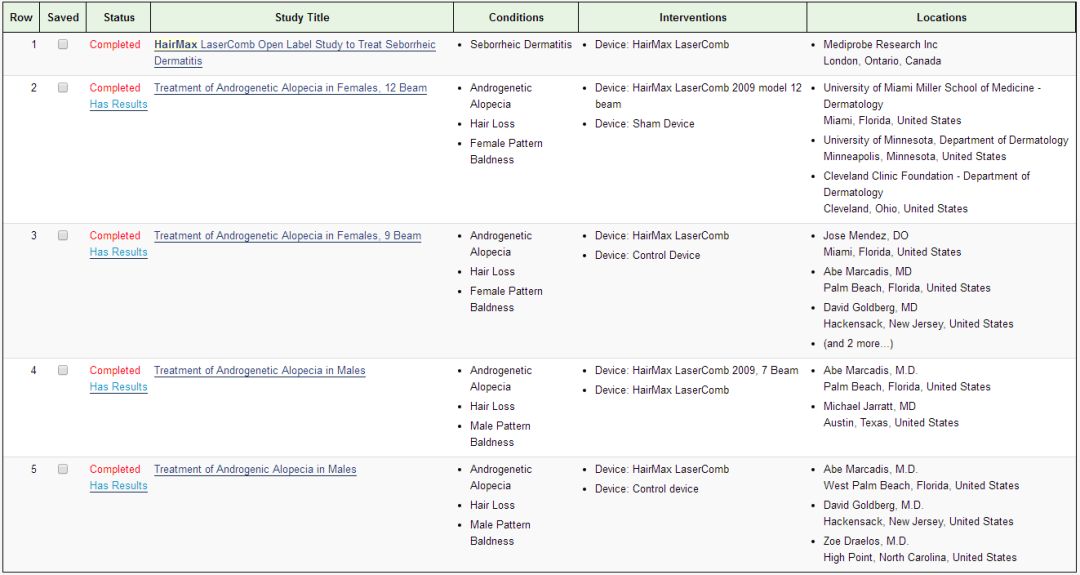Open Treatment of Androgenetic Alopecia in Males
The image size is (1080, 575).
pos(259,371)
